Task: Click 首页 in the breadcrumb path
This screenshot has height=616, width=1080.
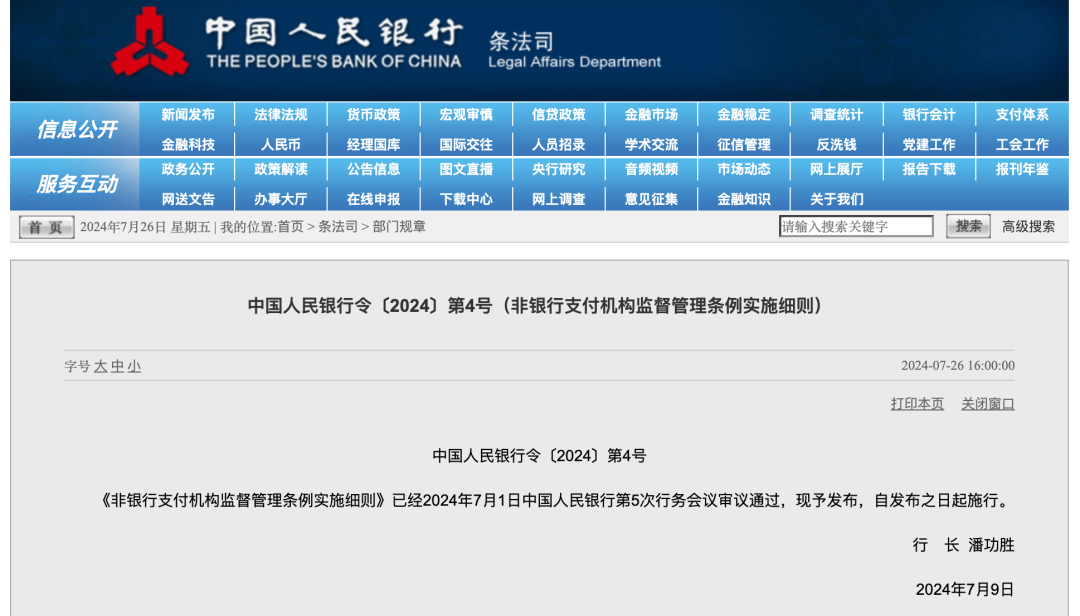Action: coord(290,227)
